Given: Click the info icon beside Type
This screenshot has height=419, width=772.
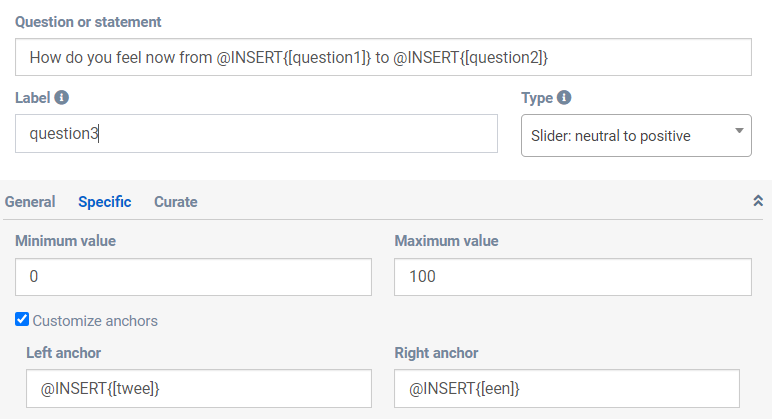Looking at the screenshot, I should click(564, 98).
